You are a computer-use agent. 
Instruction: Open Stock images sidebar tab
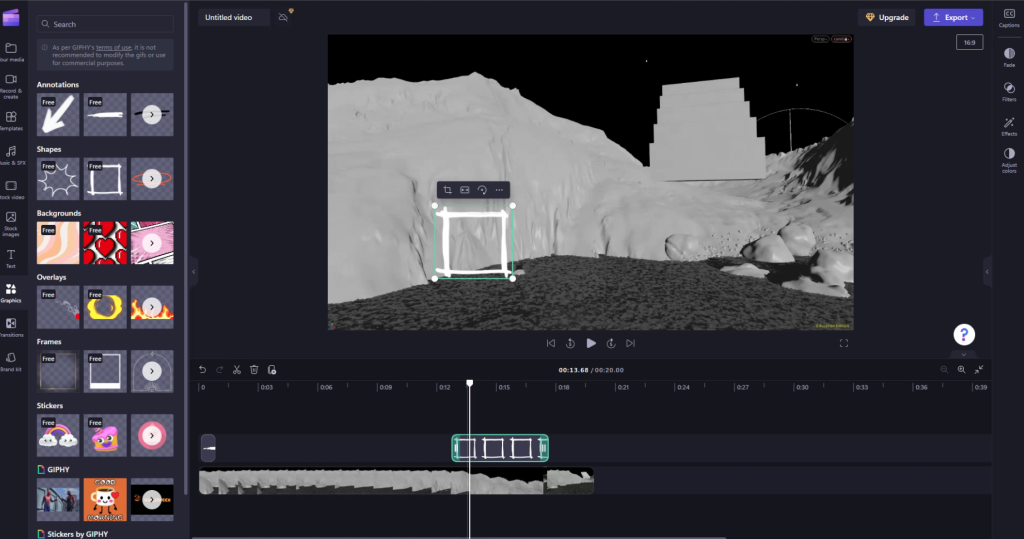click(11, 223)
